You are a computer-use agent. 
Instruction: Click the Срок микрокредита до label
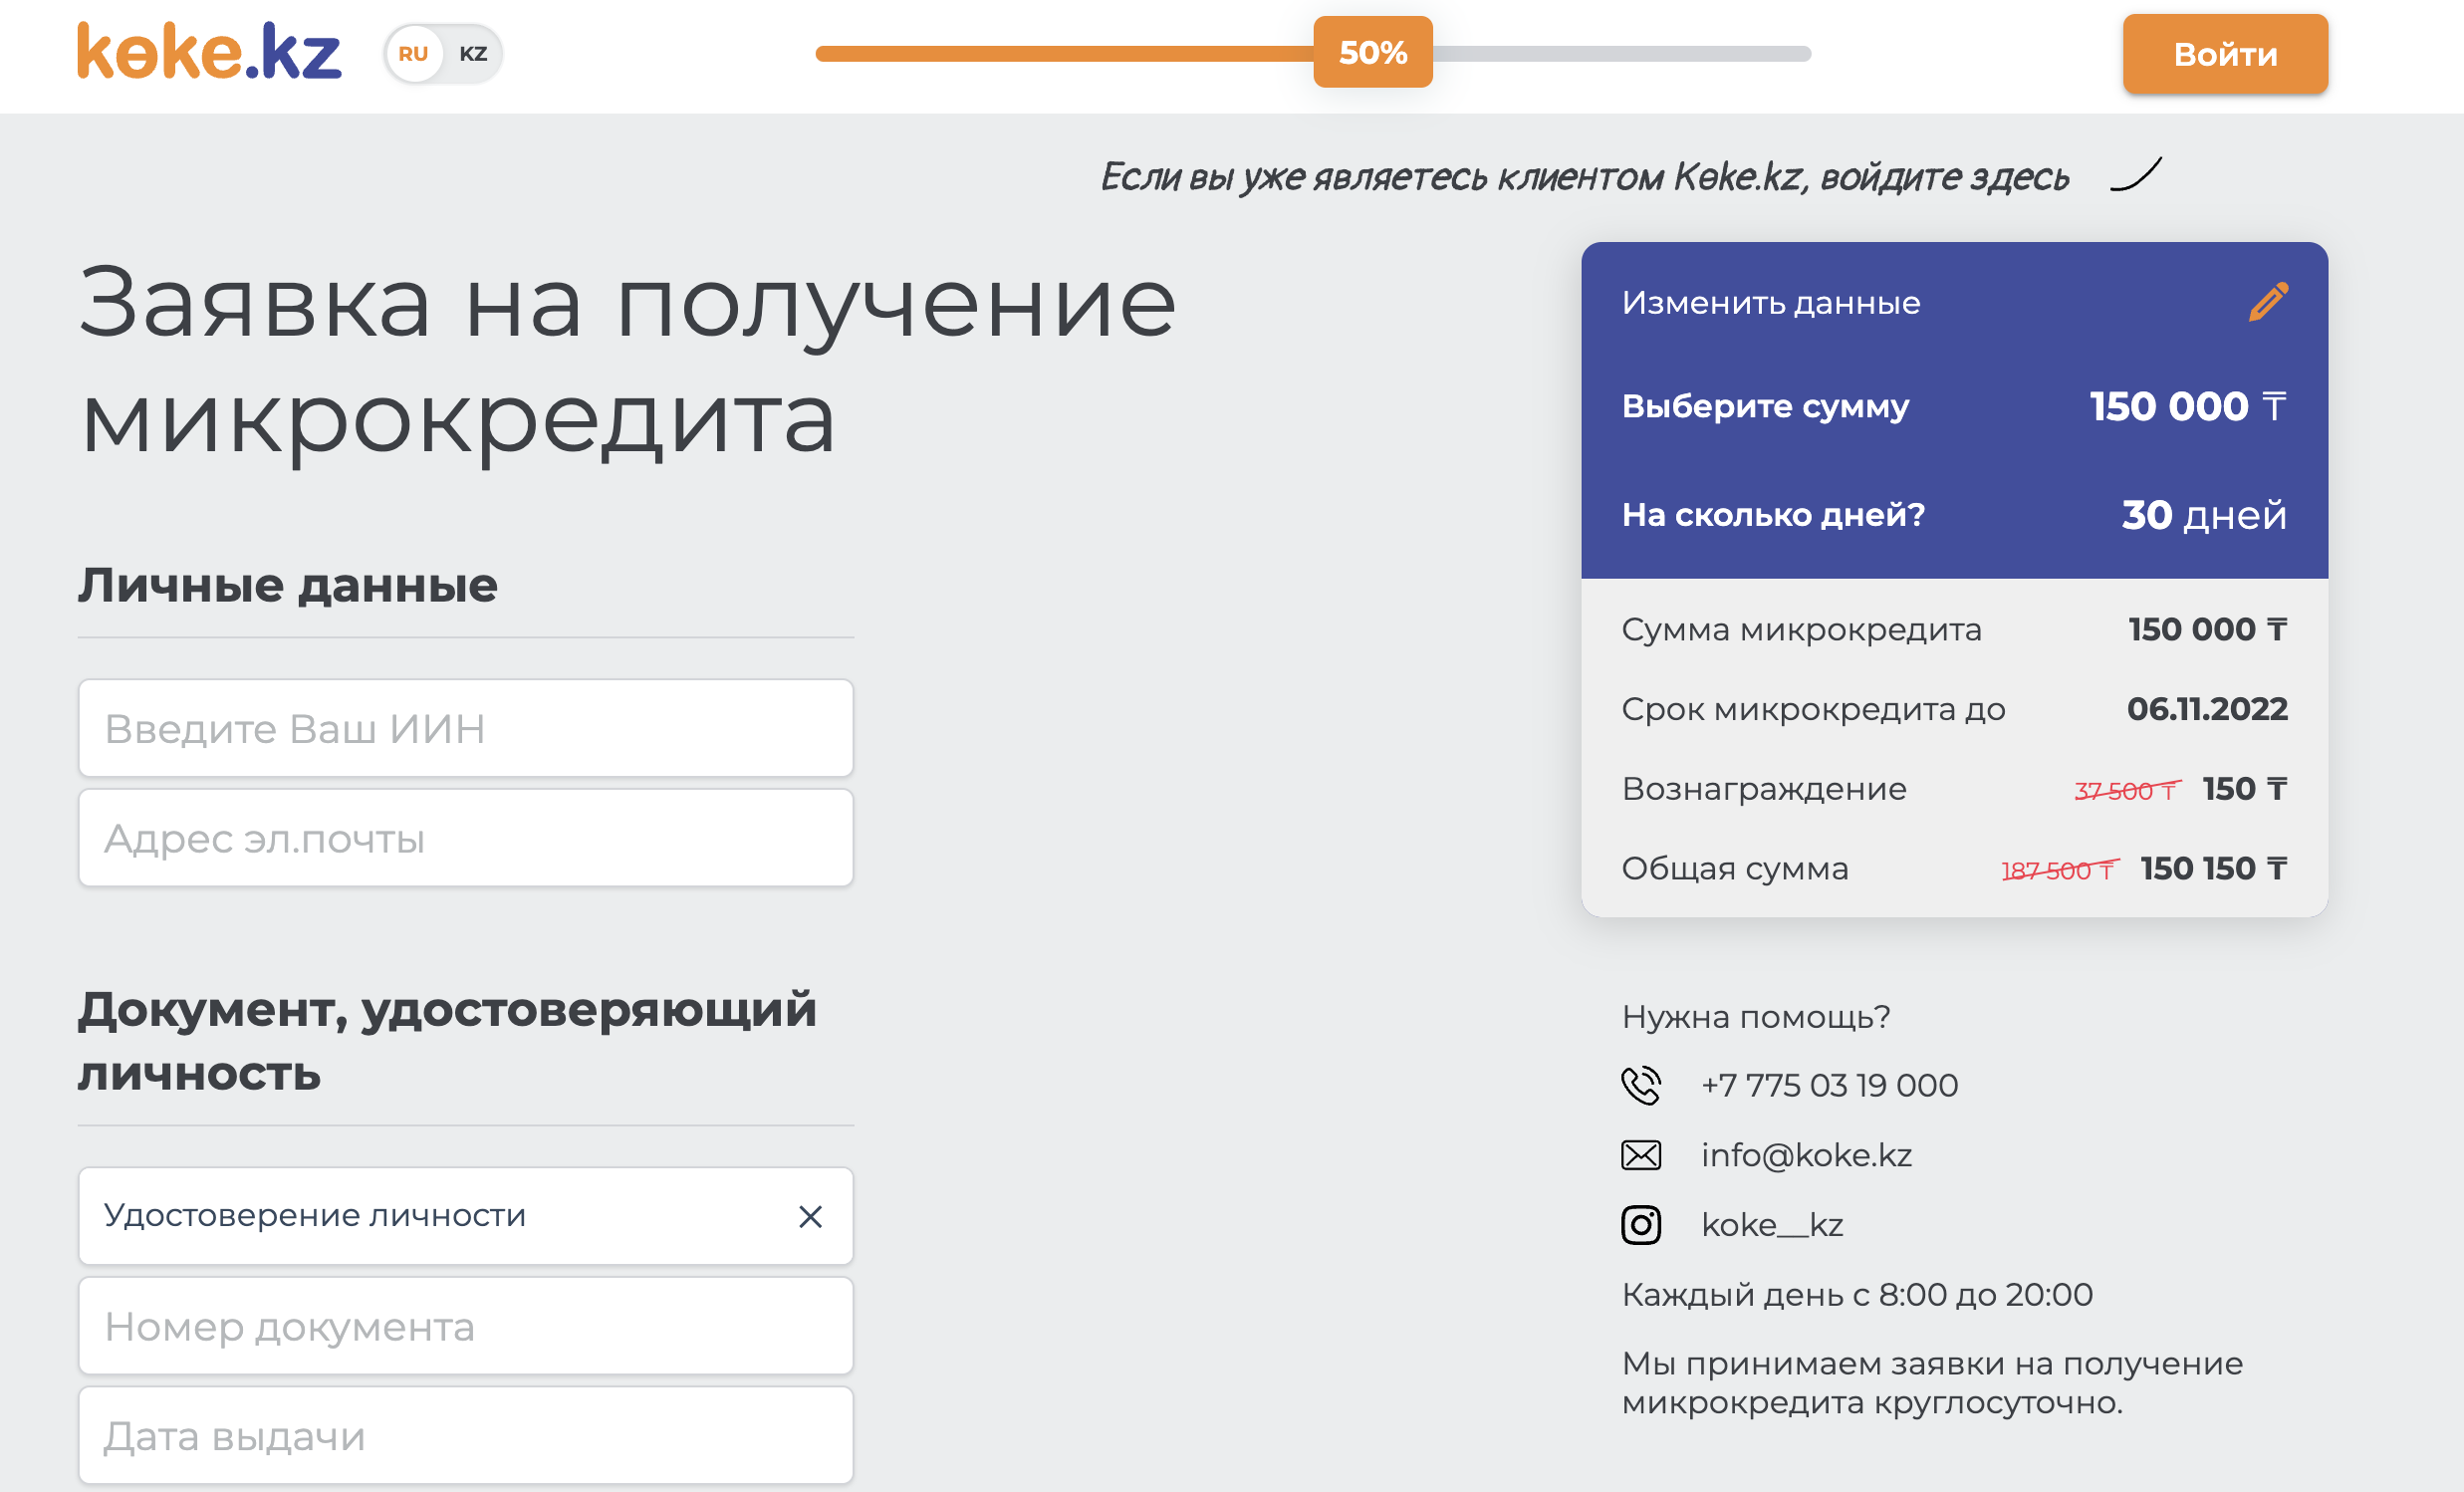click(x=1813, y=710)
